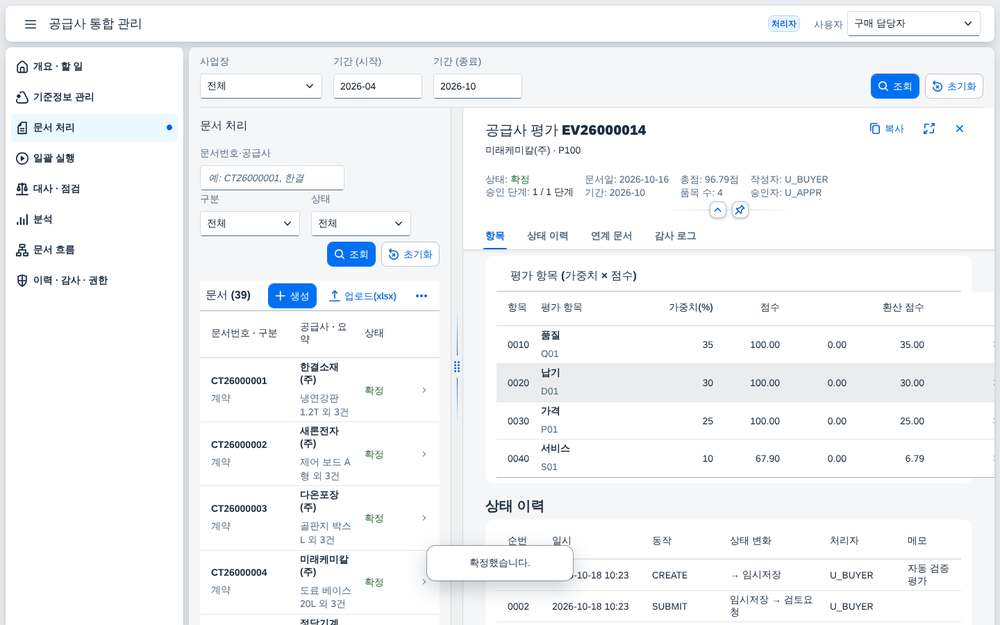Click 업로드(xlsx) button
This screenshot has width=1000, height=625.
point(362,296)
